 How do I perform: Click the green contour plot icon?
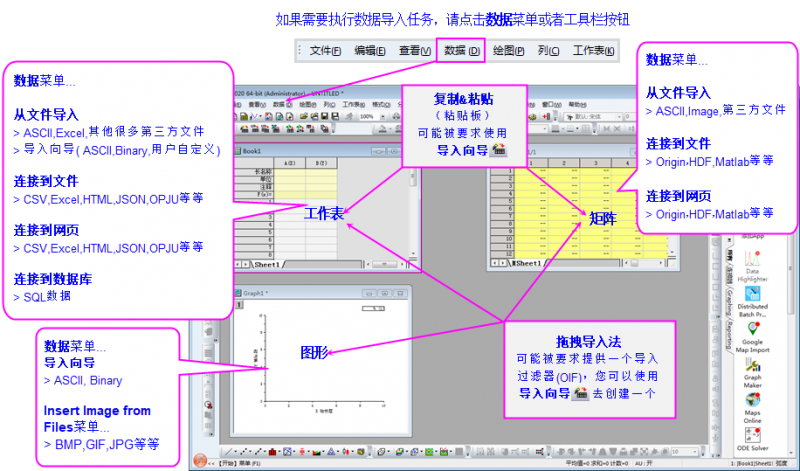tap(429, 452)
